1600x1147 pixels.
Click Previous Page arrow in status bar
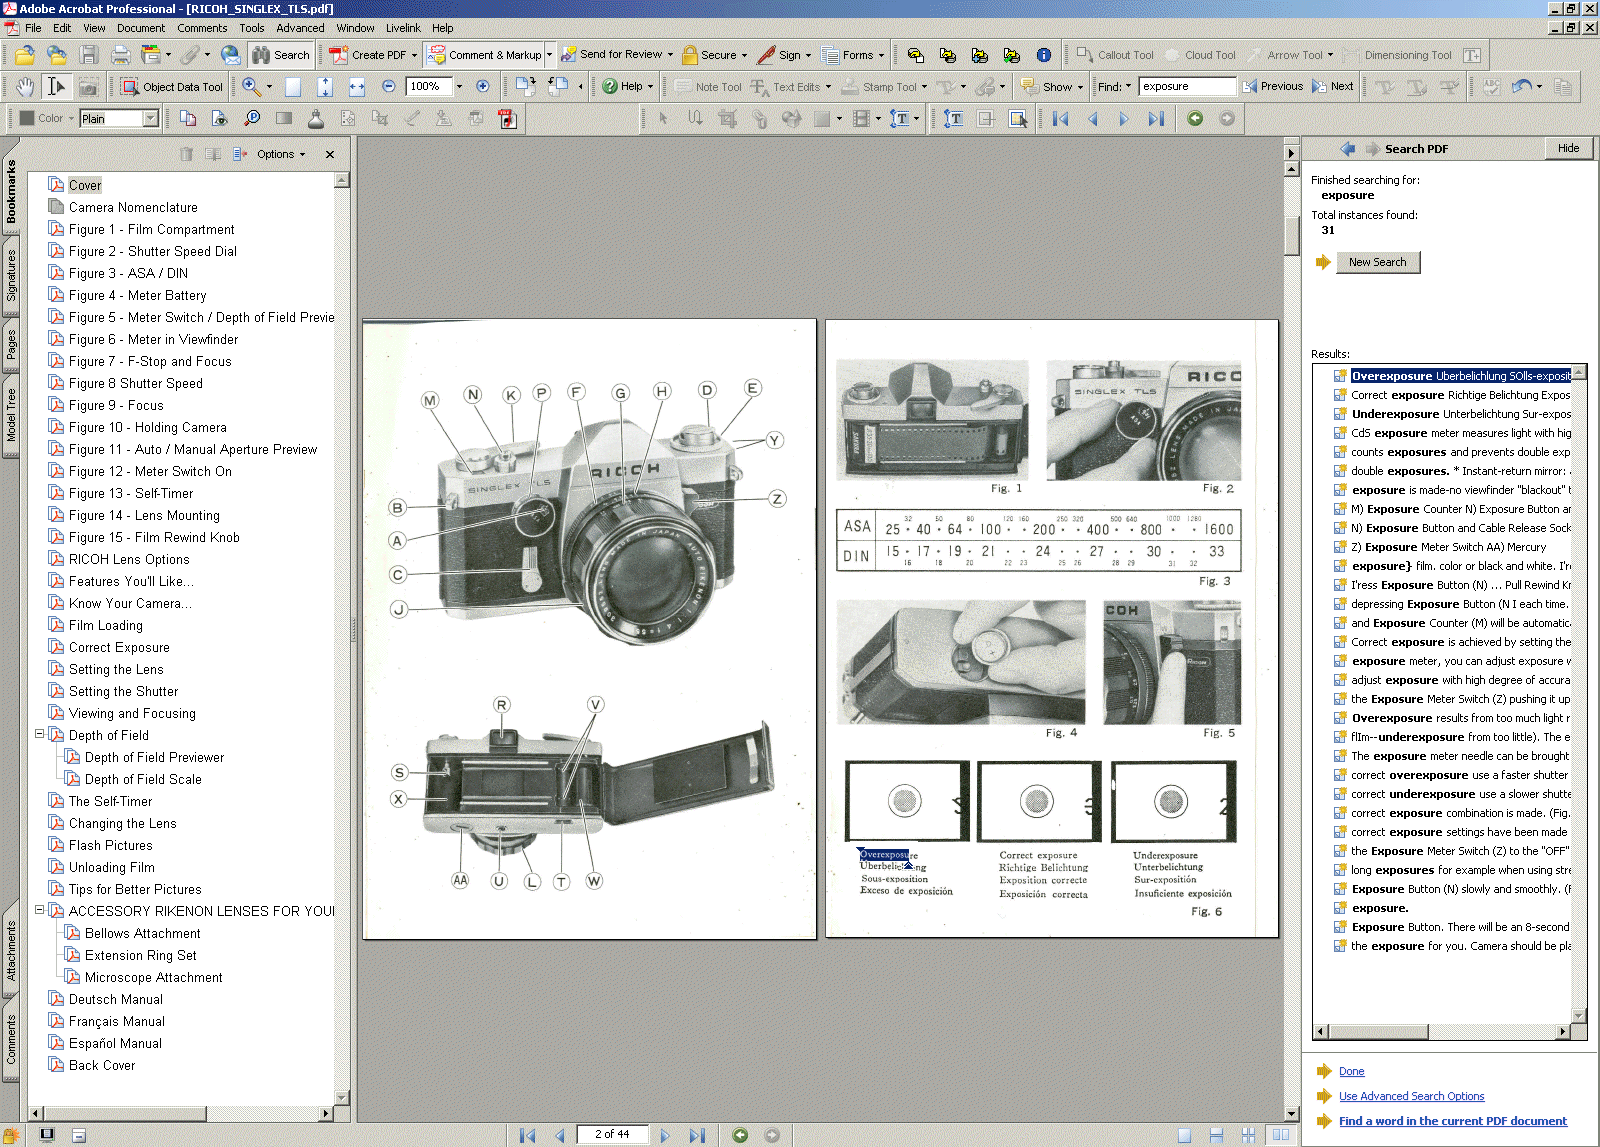[x=559, y=1135]
